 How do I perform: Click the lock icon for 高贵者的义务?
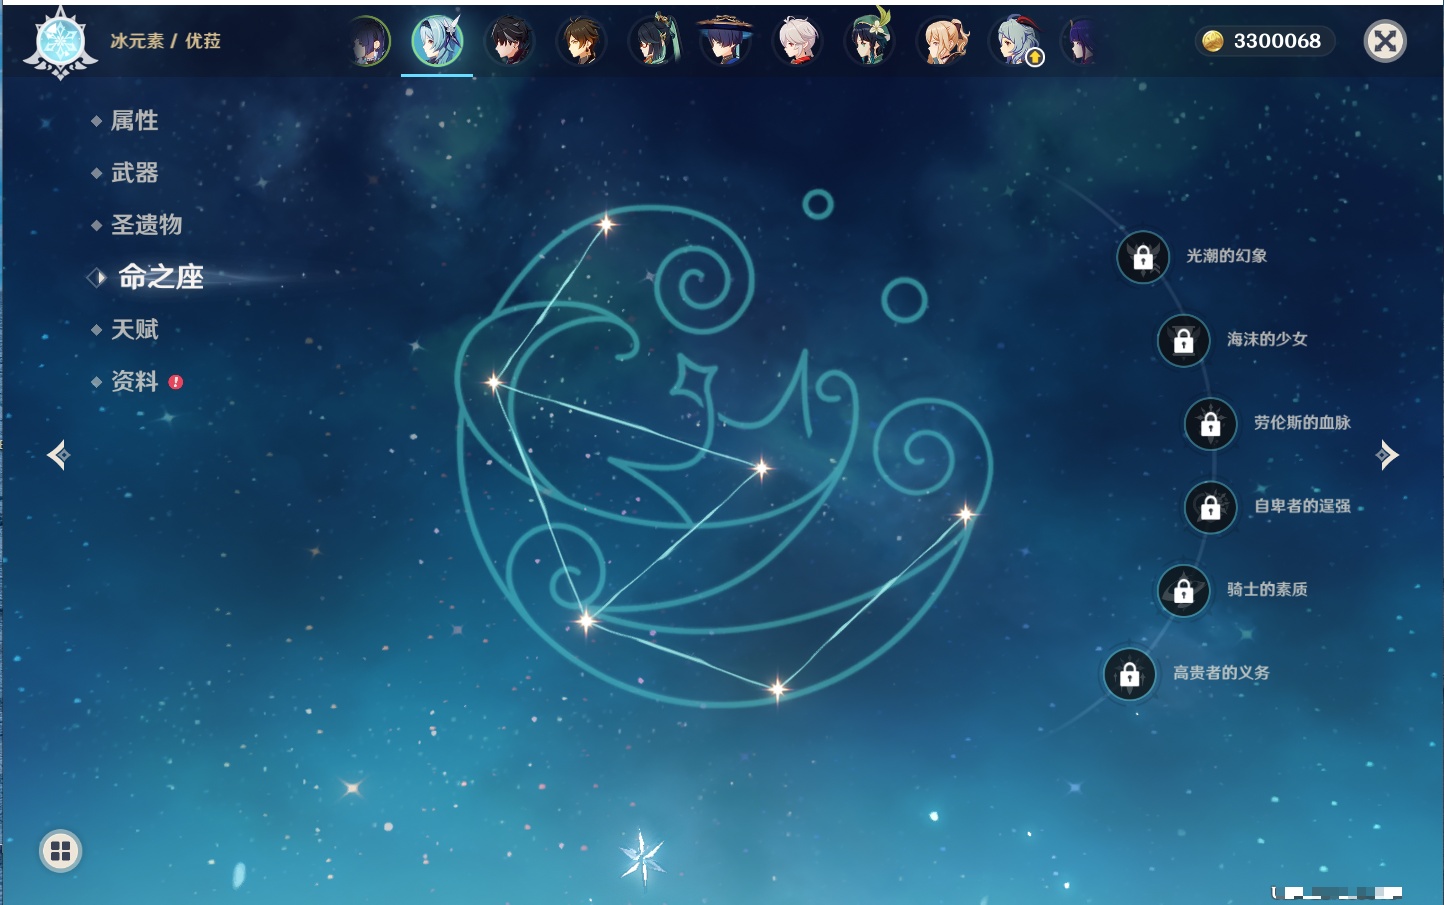1130,674
